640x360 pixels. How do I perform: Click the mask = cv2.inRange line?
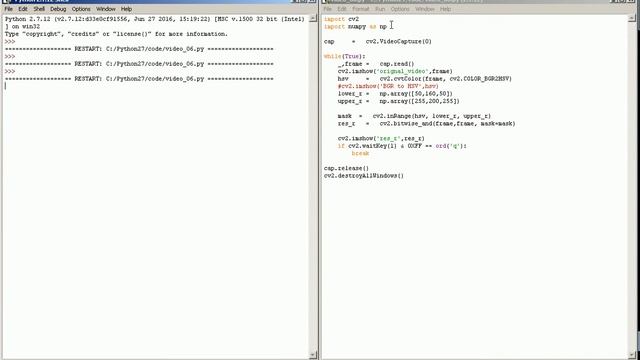[414, 116]
